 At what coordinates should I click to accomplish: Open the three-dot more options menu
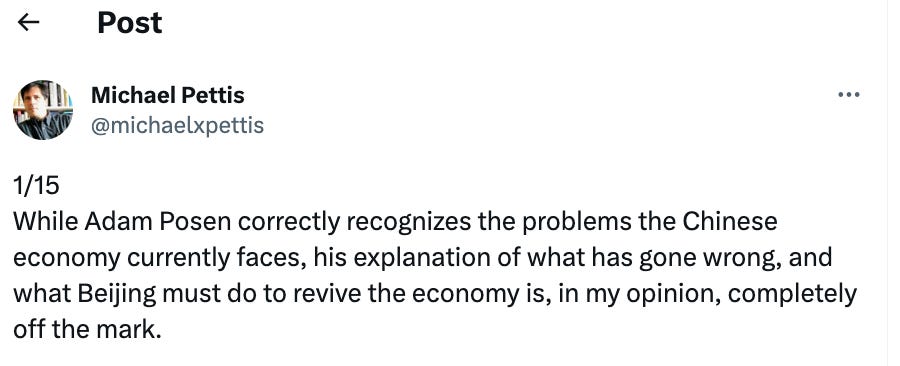click(848, 95)
